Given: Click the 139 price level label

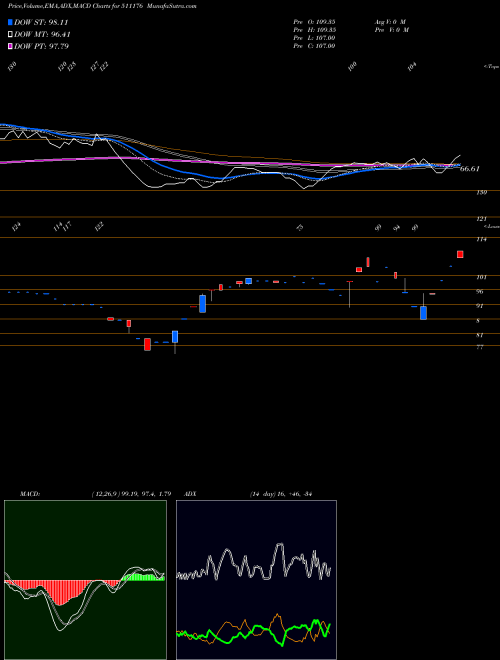Looking at the screenshot, I should 482,192.
